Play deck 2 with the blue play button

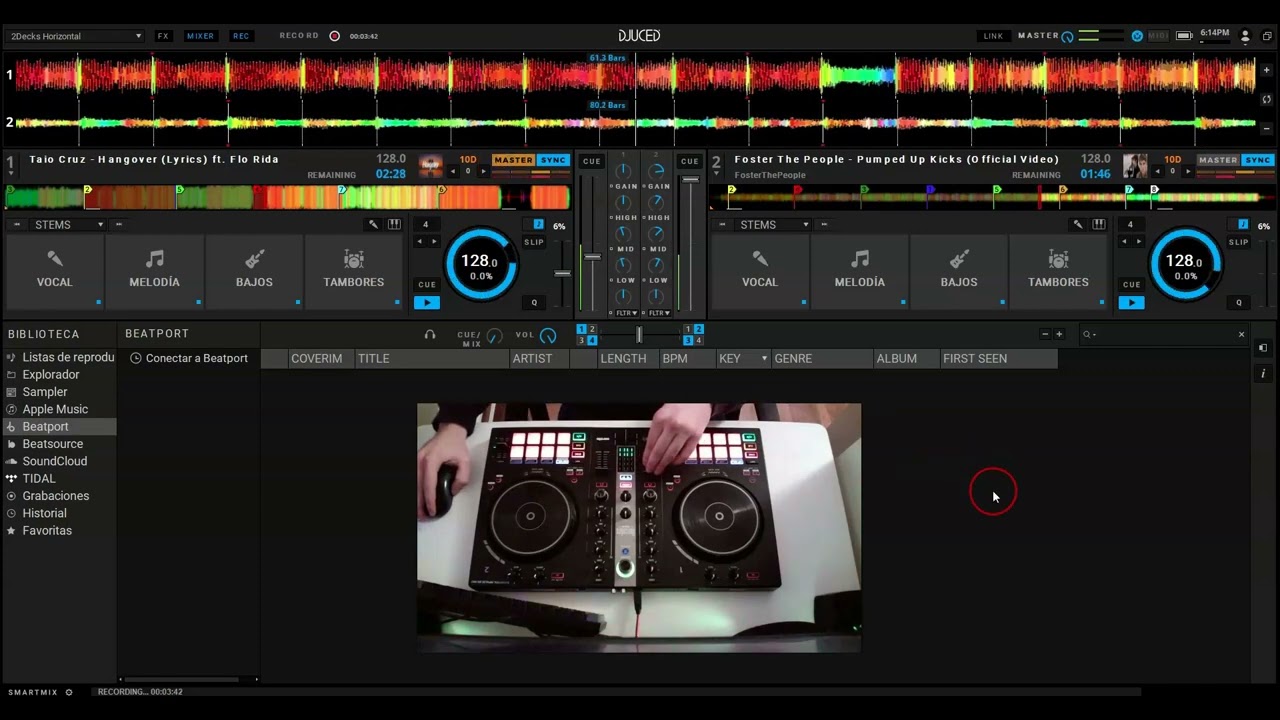click(x=1131, y=302)
